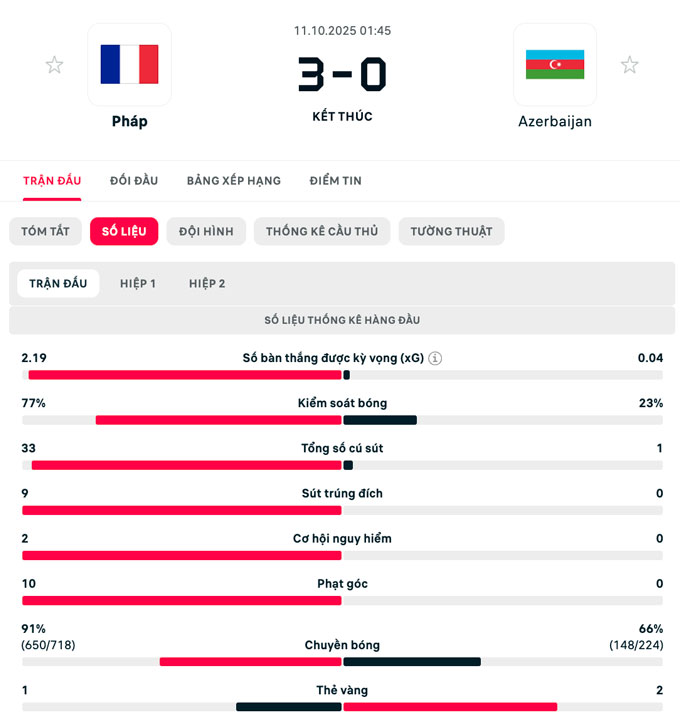The height and width of the screenshot is (726, 680).
Task: Click the France flag logo
Action: point(129,64)
